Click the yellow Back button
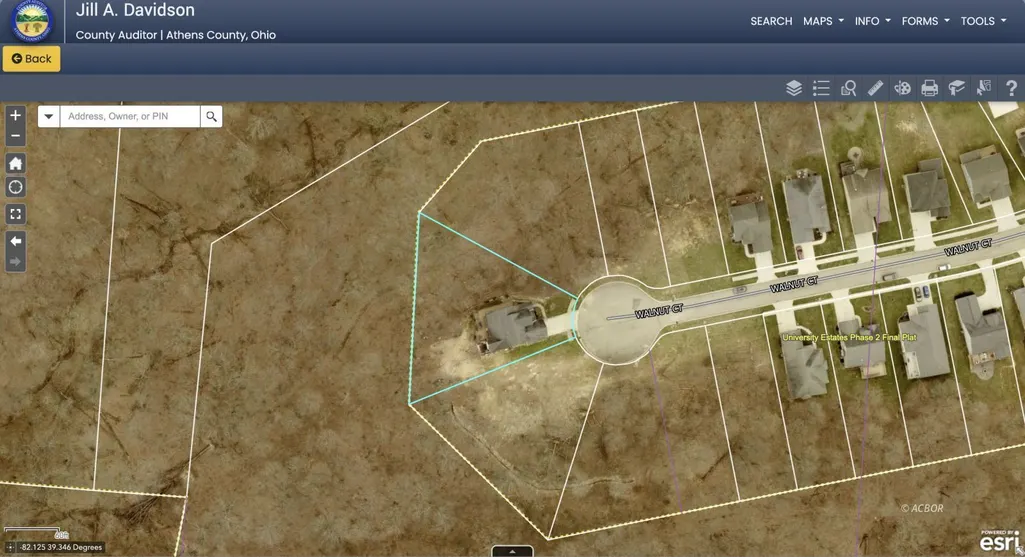 coord(31,59)
